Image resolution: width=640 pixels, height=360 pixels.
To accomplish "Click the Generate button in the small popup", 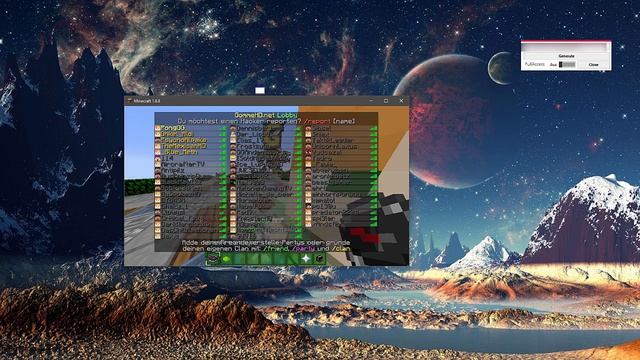I will point(566,56).
